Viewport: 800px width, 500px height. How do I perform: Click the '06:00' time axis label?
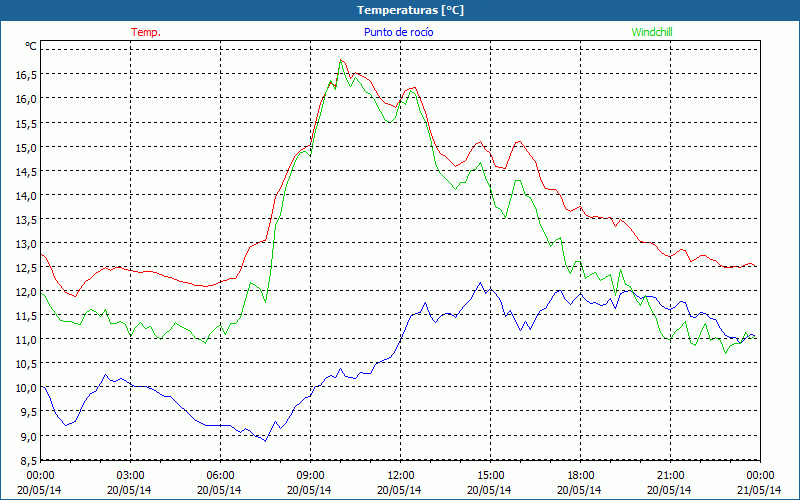tap(220, 475)
